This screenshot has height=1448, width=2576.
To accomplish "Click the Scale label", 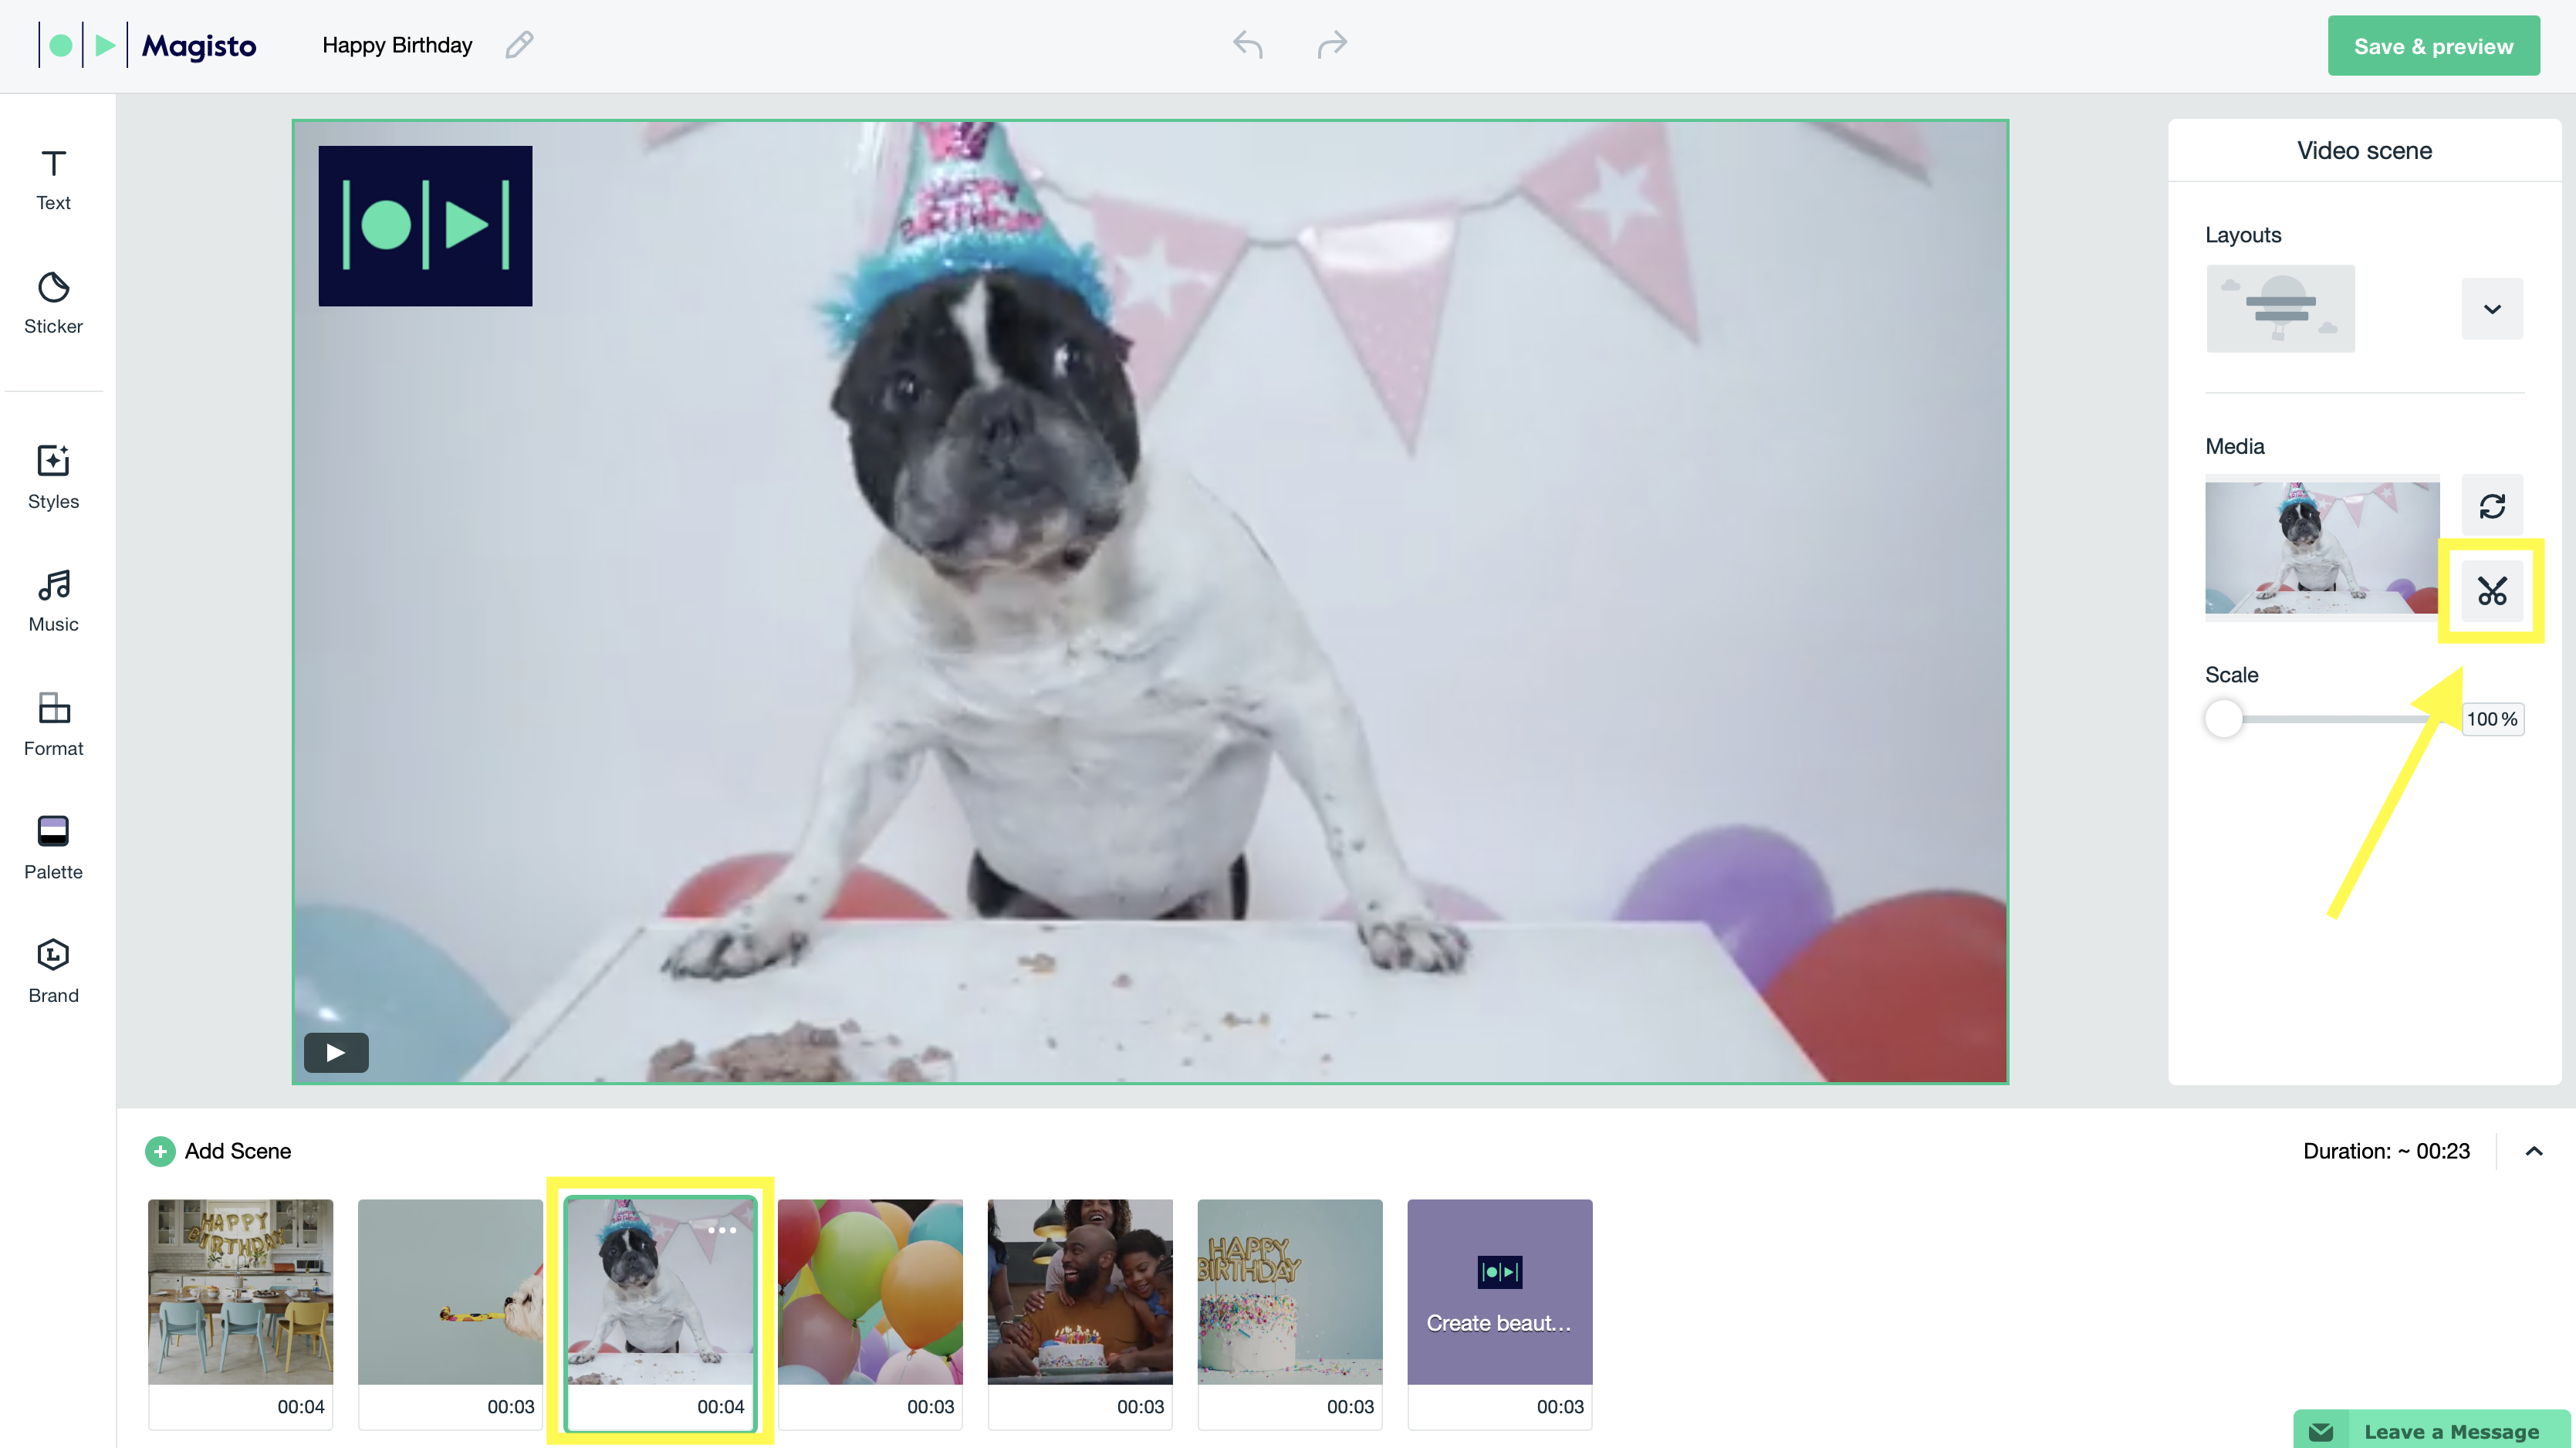I will pyautogui.click(x=2231, y=675).
